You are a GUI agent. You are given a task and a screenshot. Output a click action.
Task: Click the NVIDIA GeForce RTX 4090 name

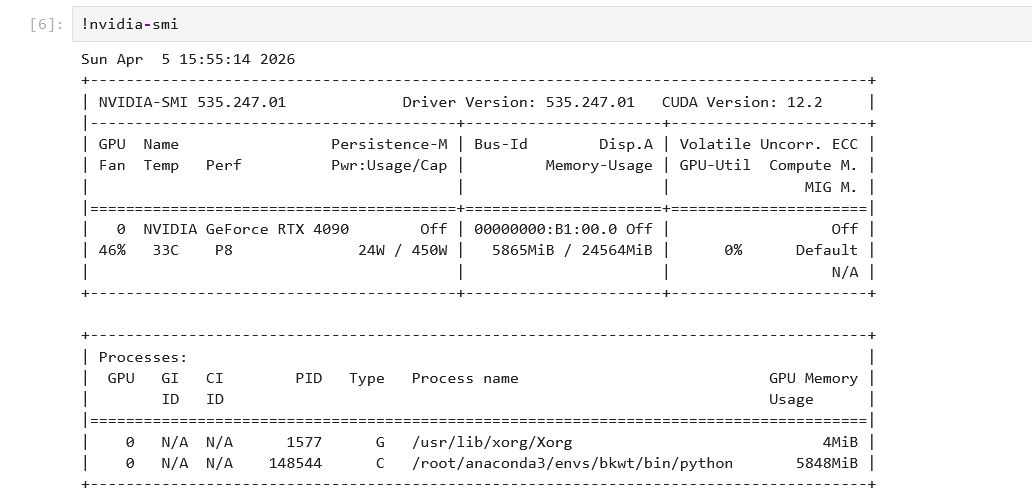[x=246, y=229]
